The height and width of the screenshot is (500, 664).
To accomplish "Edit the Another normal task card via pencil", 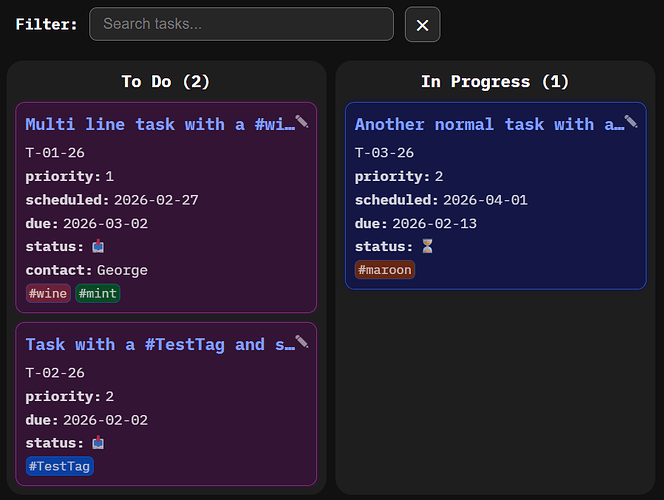I will click(631, 122).
